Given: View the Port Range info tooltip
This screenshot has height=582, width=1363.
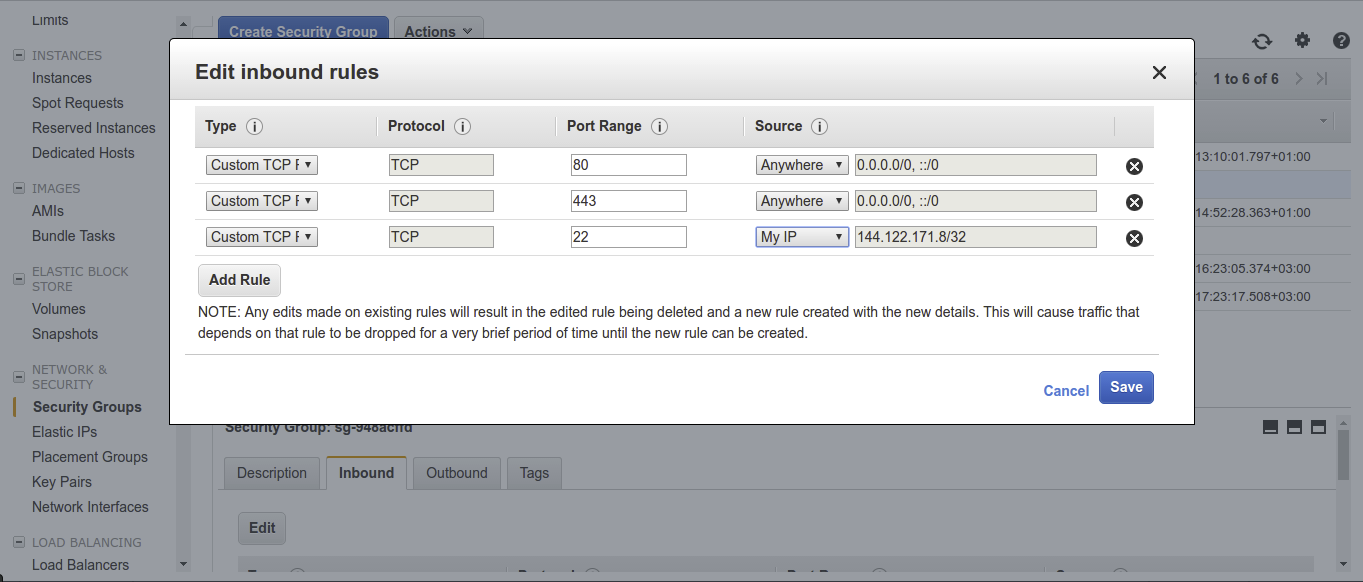Looking at the screenshot, I should click(658, 126).
